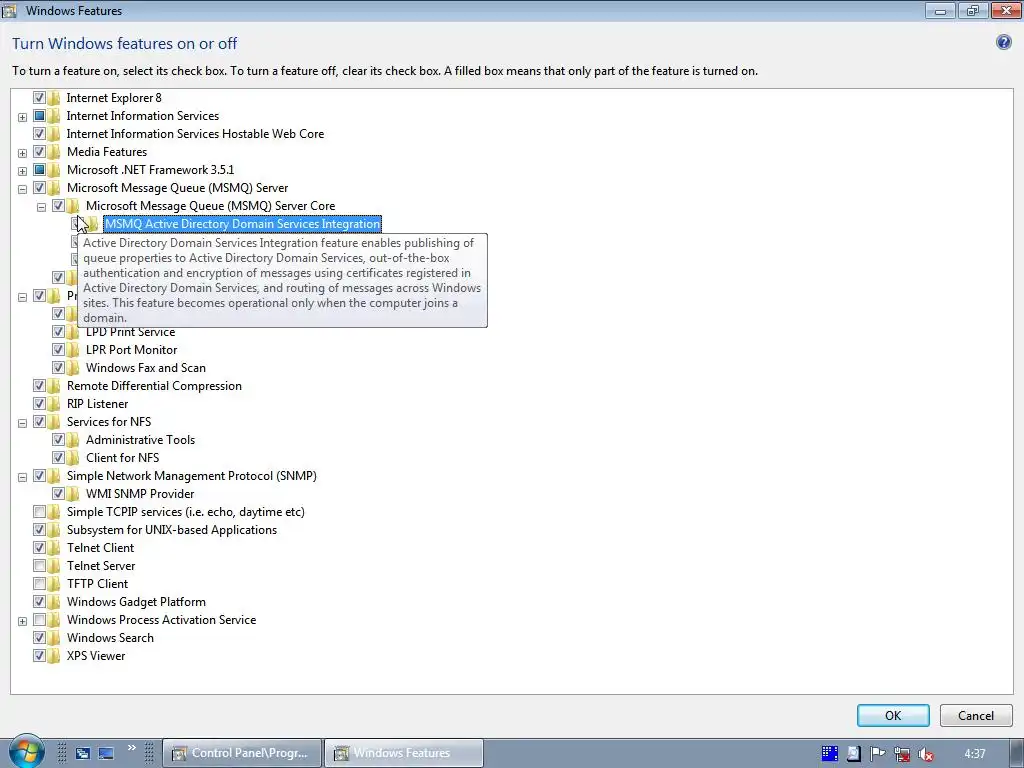This screenshot has height=768, width=1024.
Task: Expand the Windows Process Activation Service node
Action: pyautogui.click(x=22, y=621)
